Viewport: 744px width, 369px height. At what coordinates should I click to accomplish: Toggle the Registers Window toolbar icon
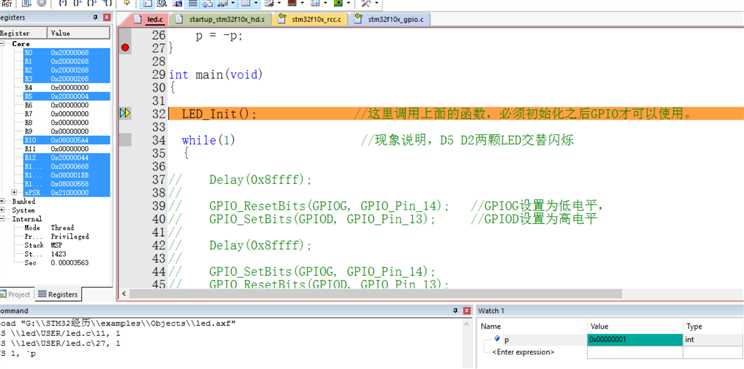click(192, 3)
